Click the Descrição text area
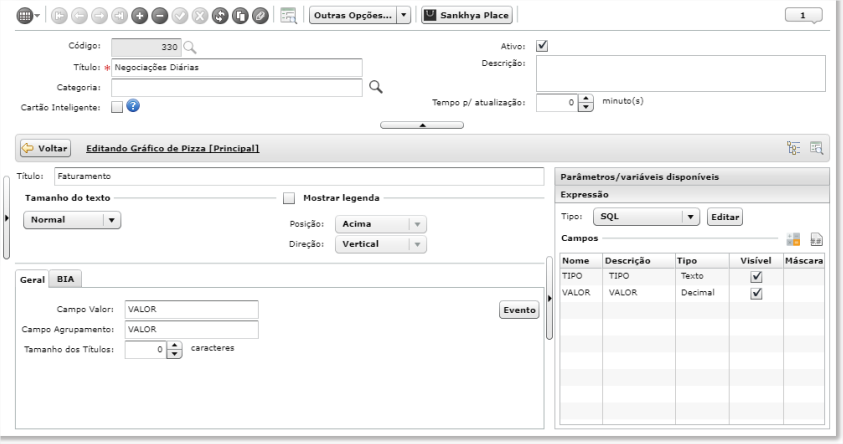Image resolution: width=843 pixels, height=444 pixels. (681, 74)
